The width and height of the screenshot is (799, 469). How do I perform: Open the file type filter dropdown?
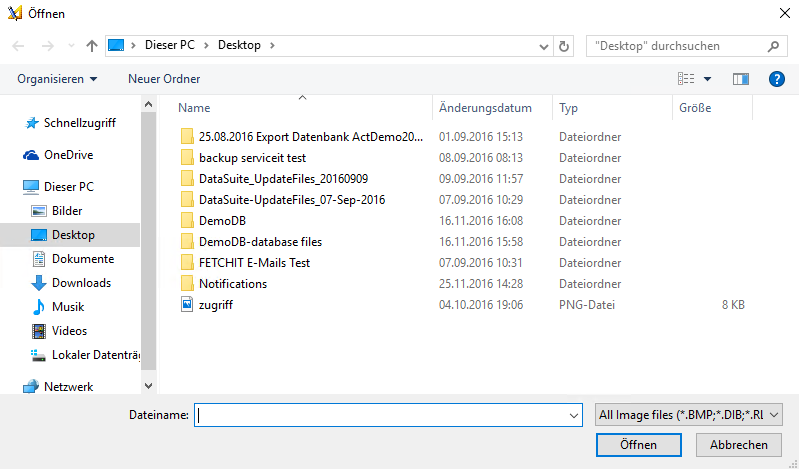(688, 415)
